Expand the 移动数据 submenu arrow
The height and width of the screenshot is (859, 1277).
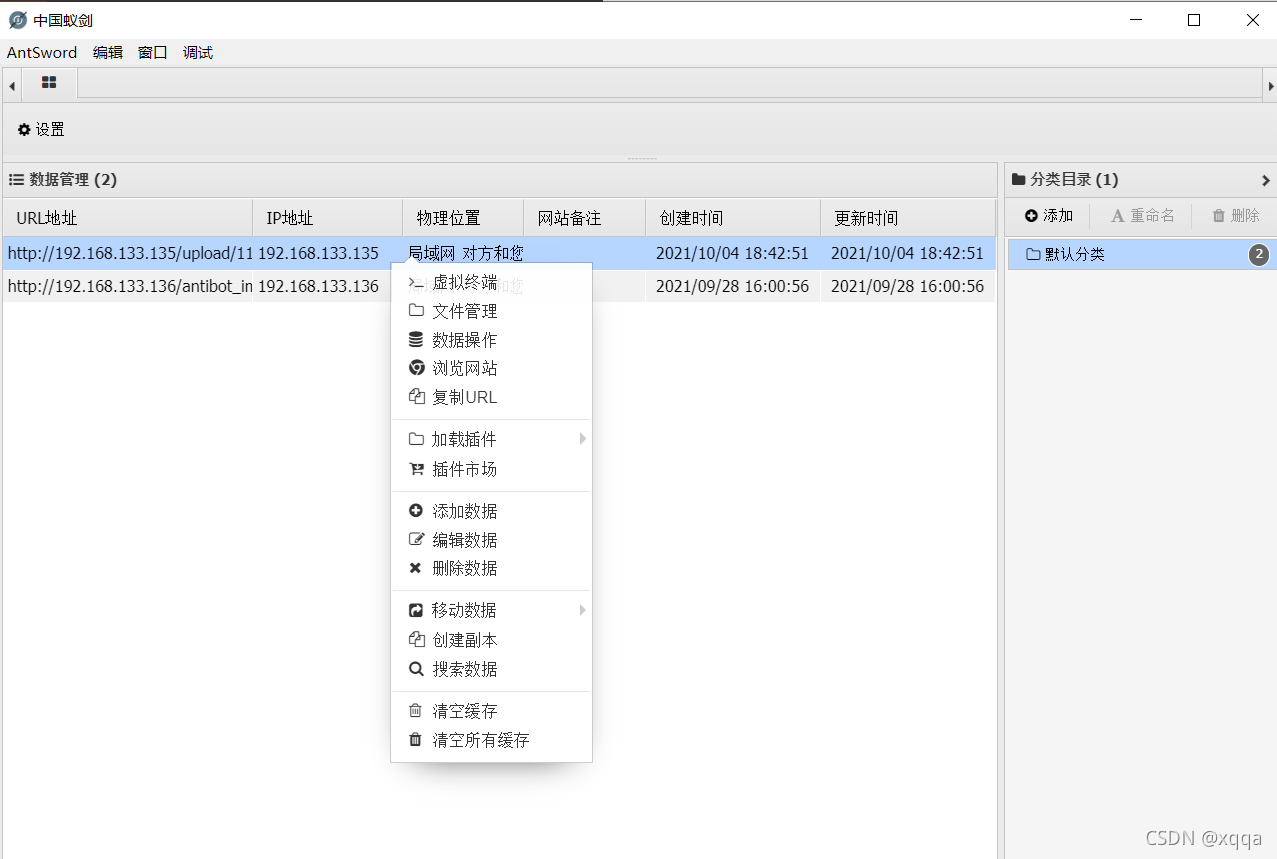pyautogui.click(x=582, y=610)
